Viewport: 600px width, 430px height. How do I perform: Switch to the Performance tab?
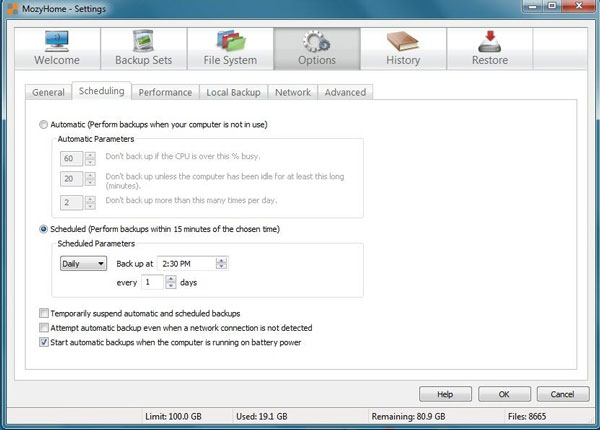tap(165, 92)
